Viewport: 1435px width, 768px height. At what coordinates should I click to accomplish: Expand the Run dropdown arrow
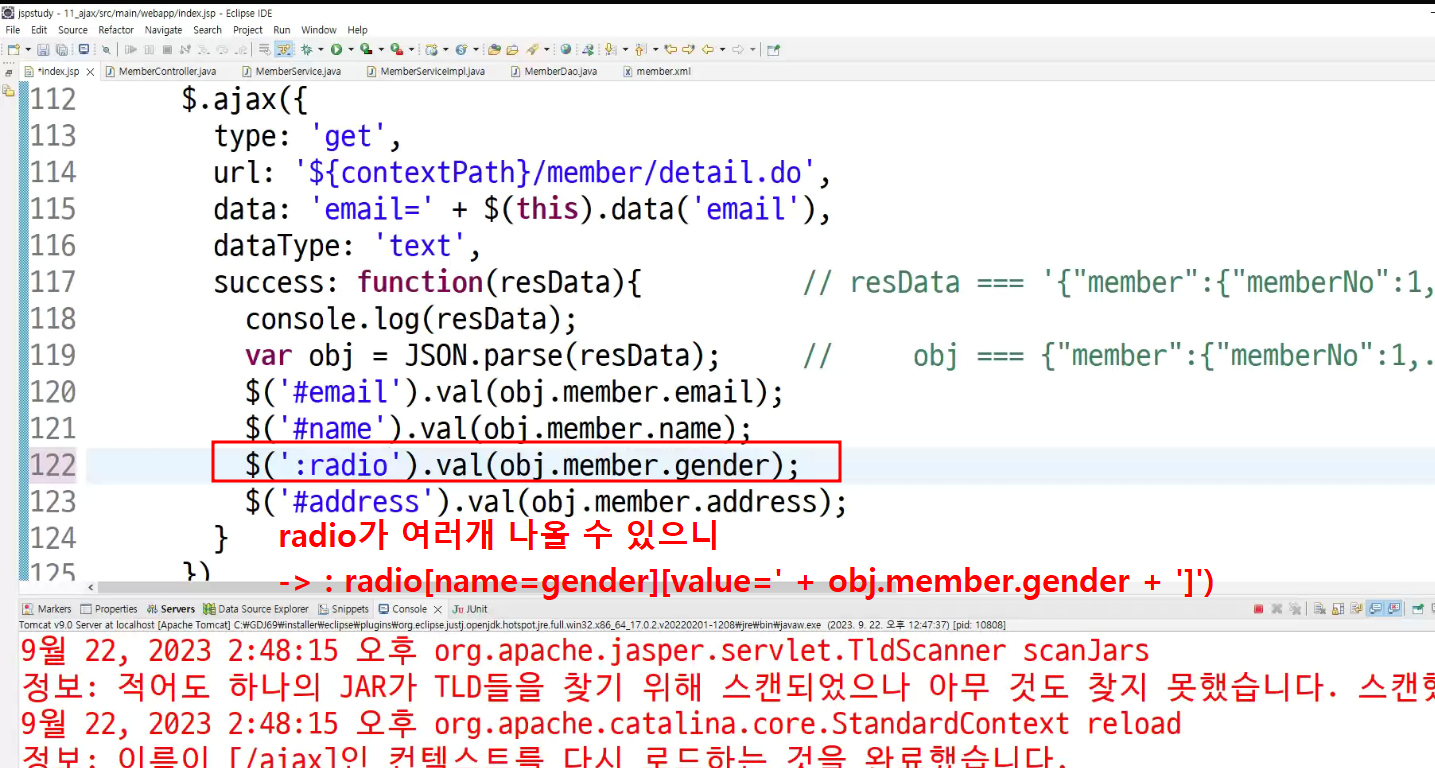tap(351, 49)
